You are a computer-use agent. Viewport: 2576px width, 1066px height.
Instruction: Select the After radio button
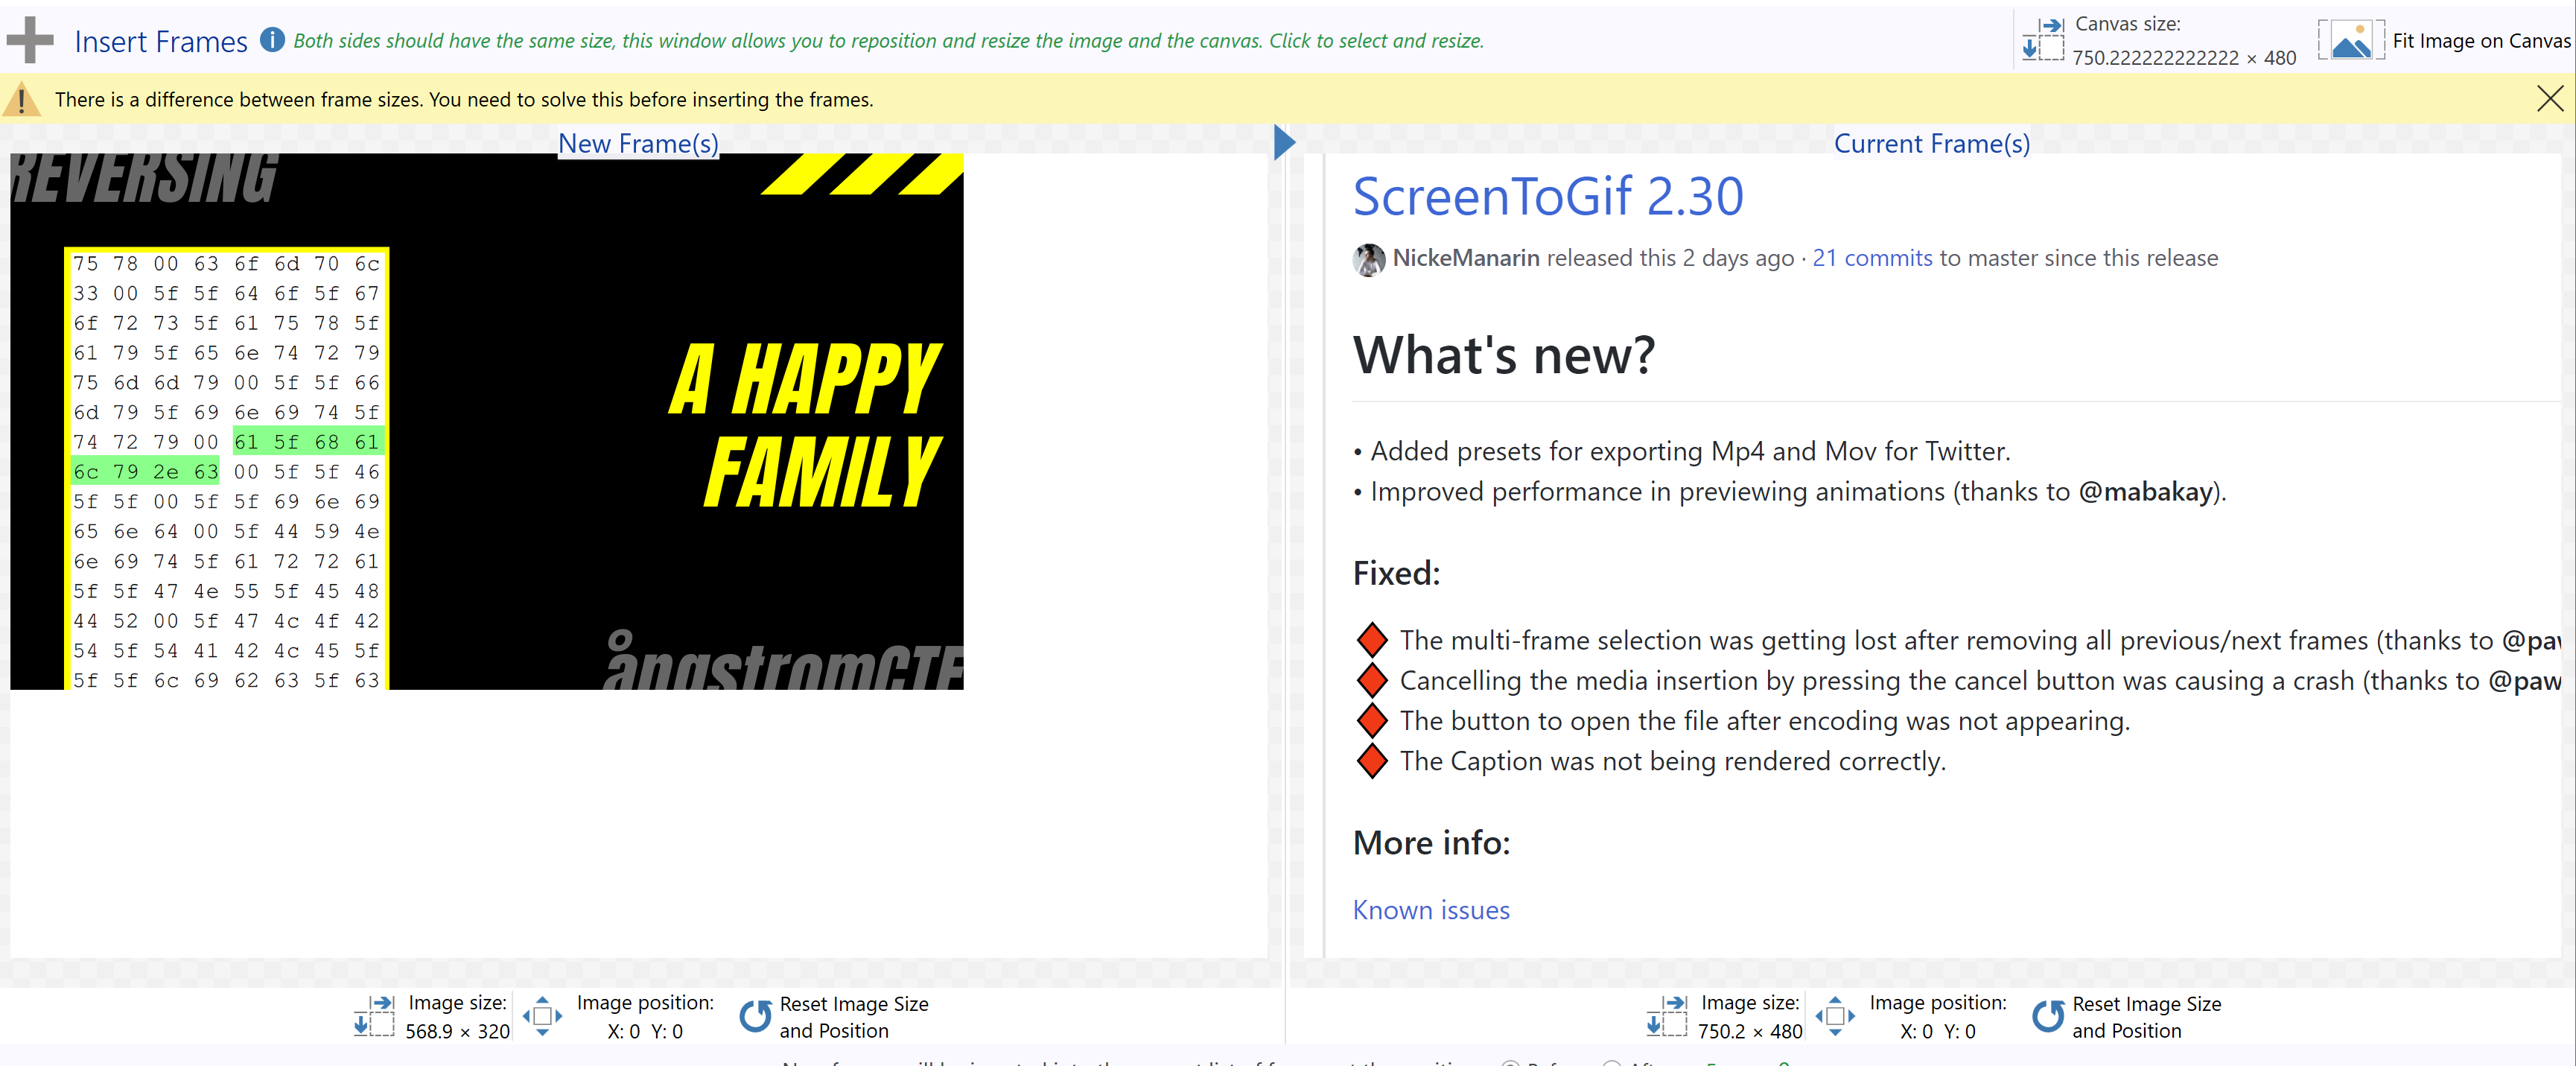1613,1064
